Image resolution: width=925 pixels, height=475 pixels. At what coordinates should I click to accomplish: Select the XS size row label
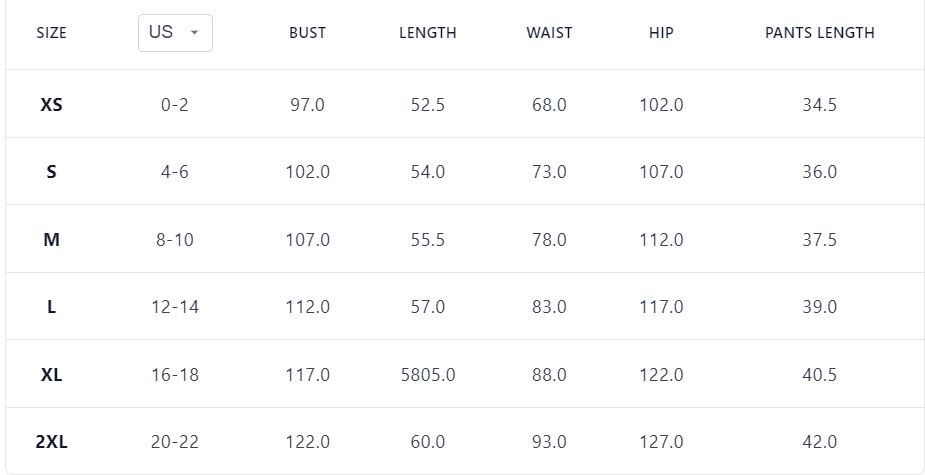[x=51, y=104]
